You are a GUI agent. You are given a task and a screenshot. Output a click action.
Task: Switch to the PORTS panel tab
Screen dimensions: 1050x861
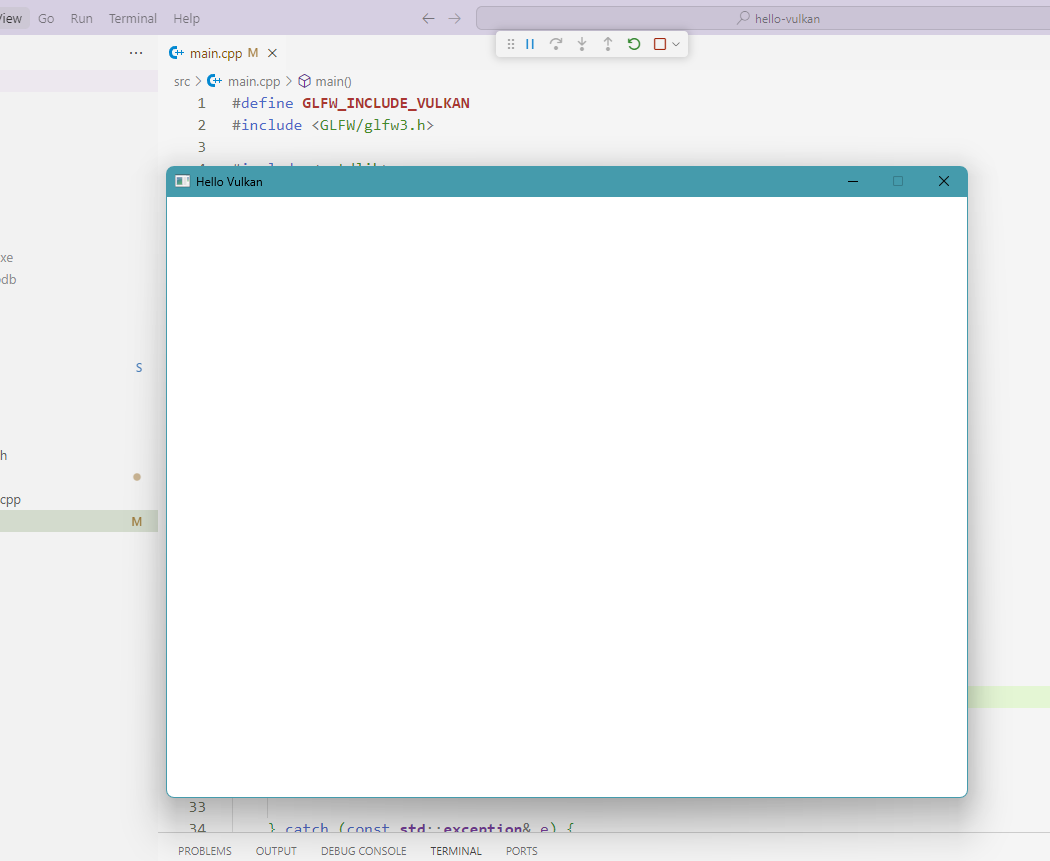tap(522, 851)
